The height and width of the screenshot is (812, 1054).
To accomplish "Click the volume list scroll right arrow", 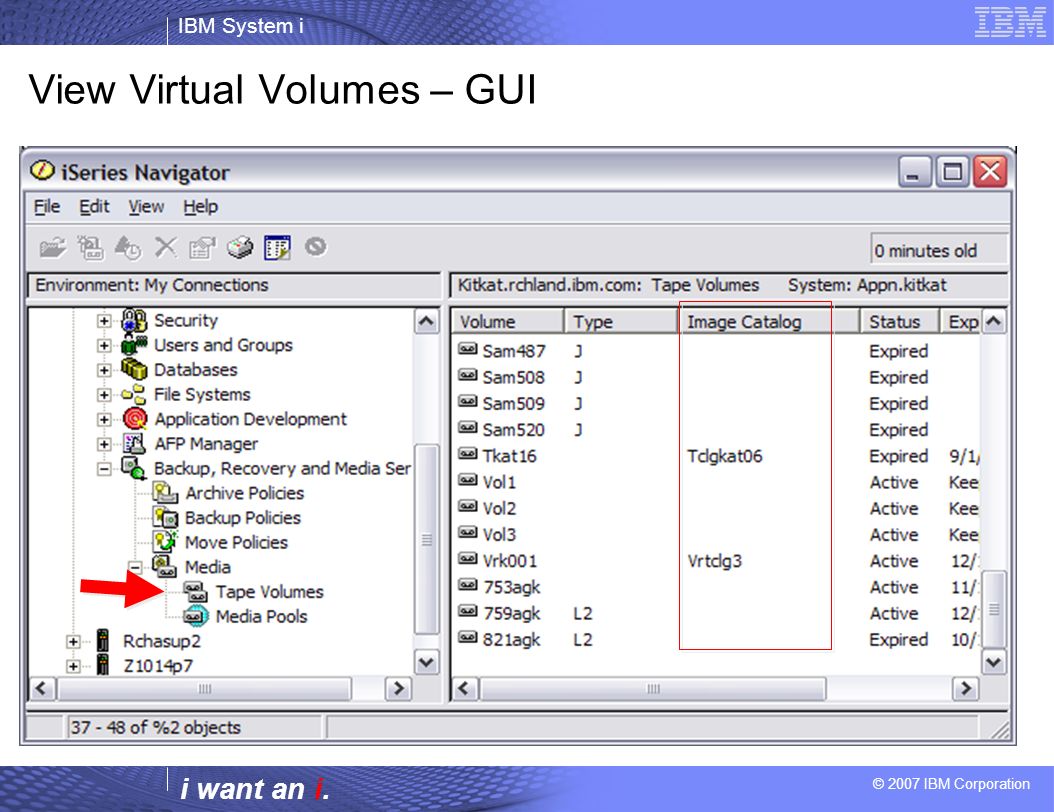I will pos(966,688).
